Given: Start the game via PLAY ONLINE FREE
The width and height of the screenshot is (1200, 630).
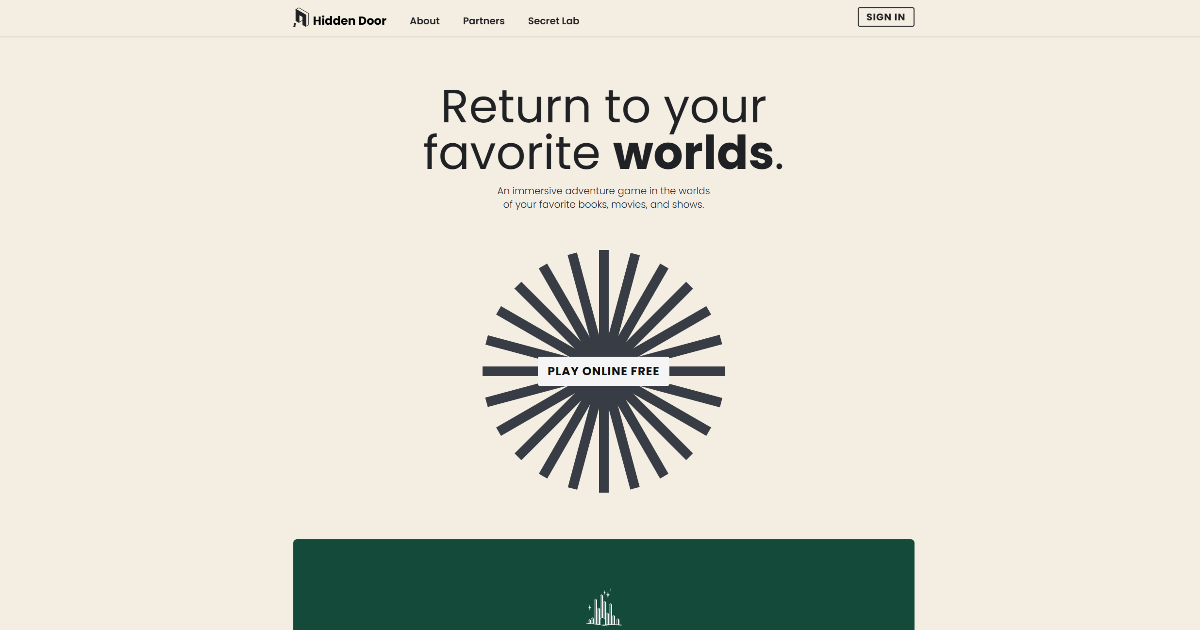Looking at the screenshot, I should 604,371.
